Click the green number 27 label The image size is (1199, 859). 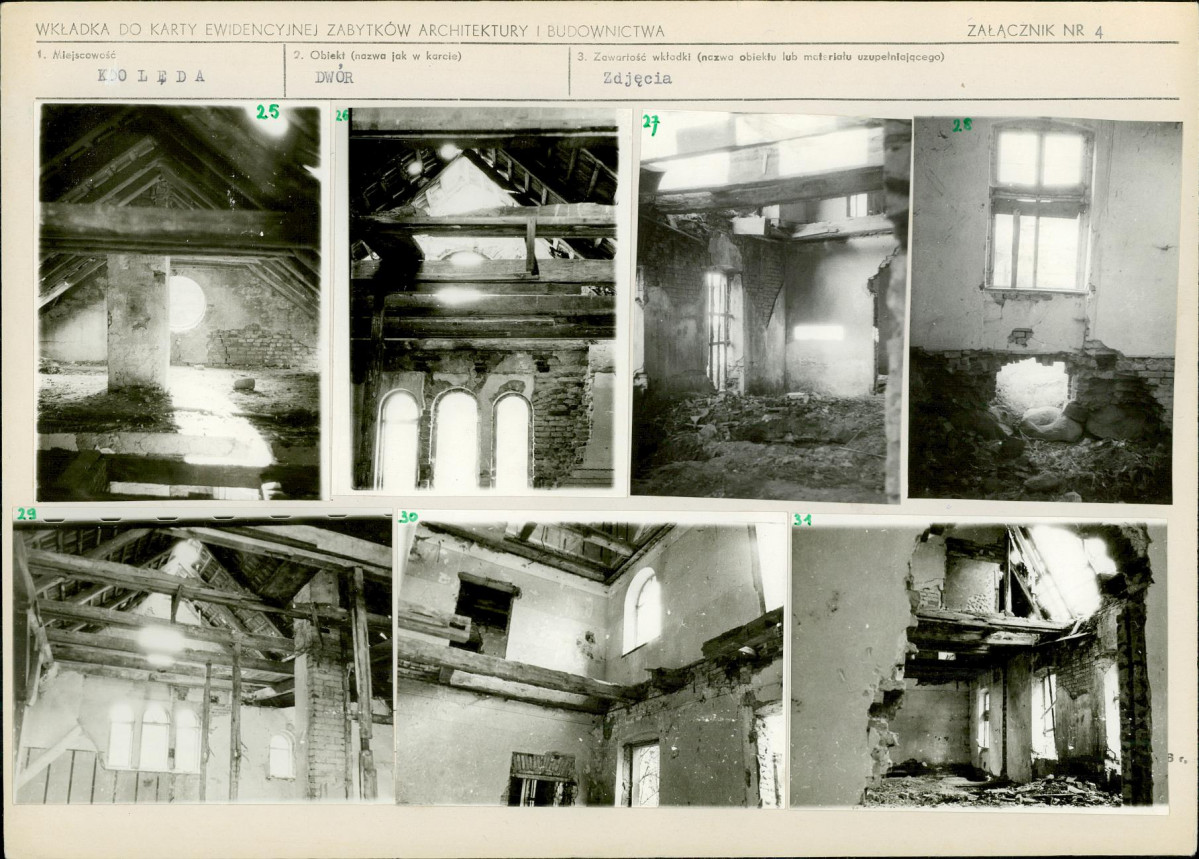pos(651,125)
